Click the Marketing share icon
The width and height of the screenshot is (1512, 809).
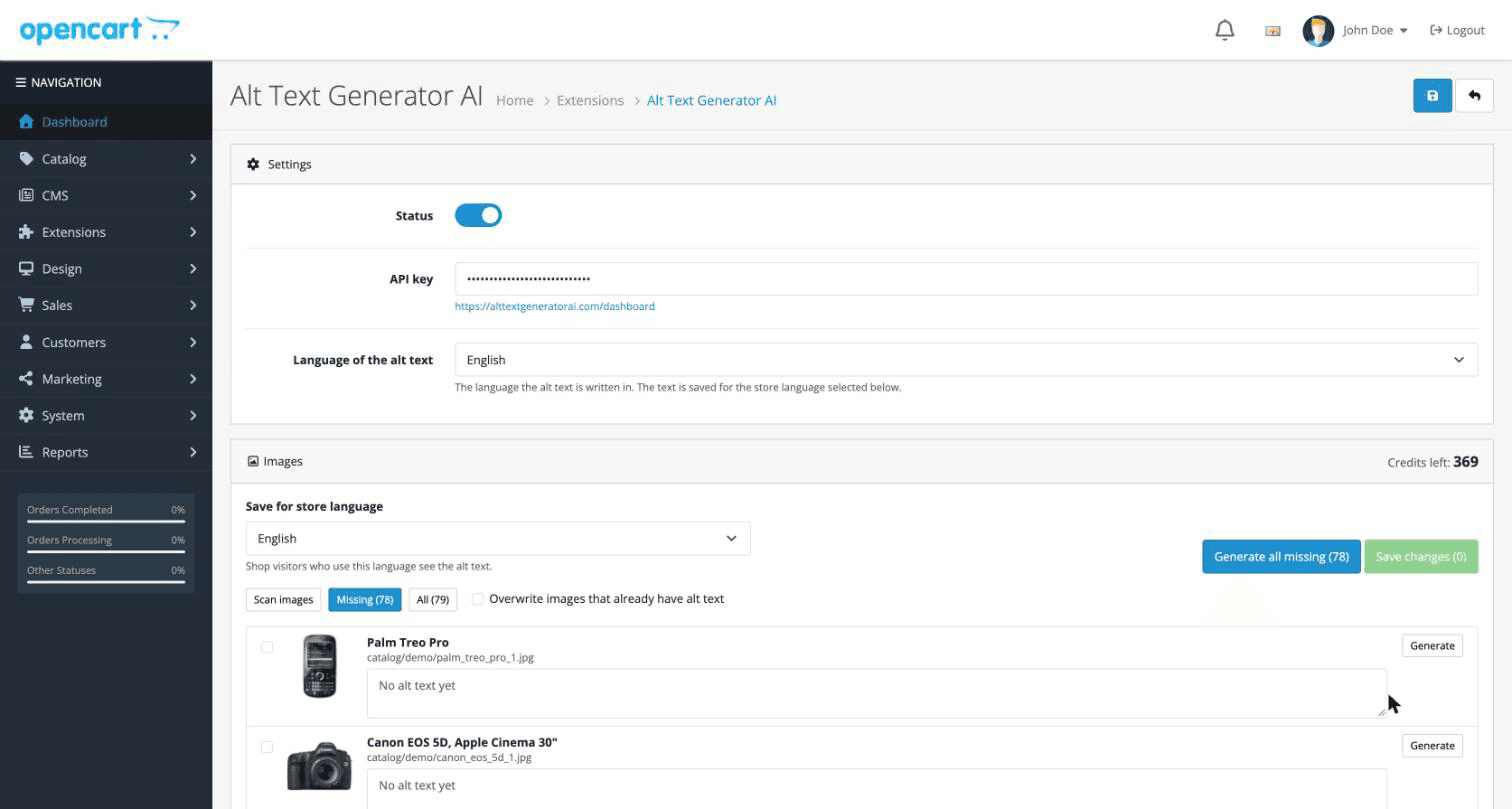pos(26,378)
